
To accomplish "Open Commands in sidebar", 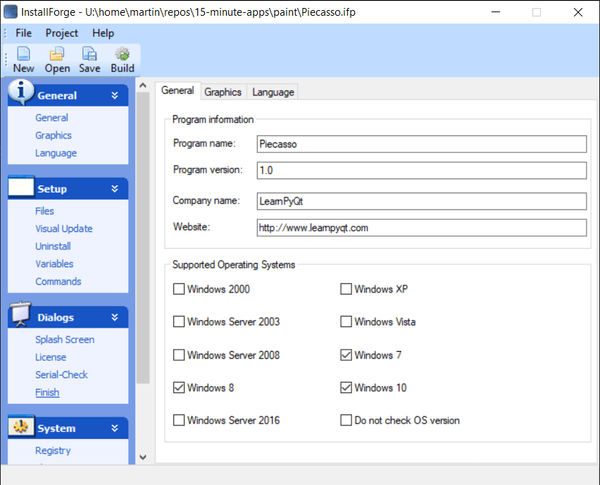I will tap(58, 281).
